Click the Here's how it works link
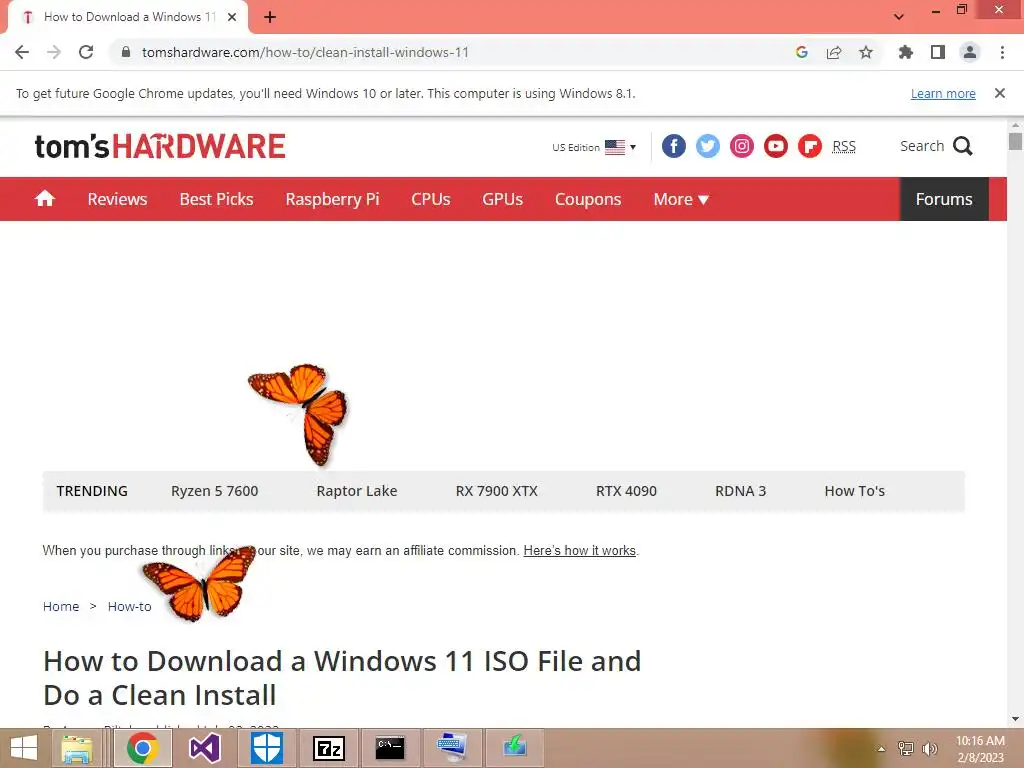This screenshot has width=1024, height=768. 579,551
